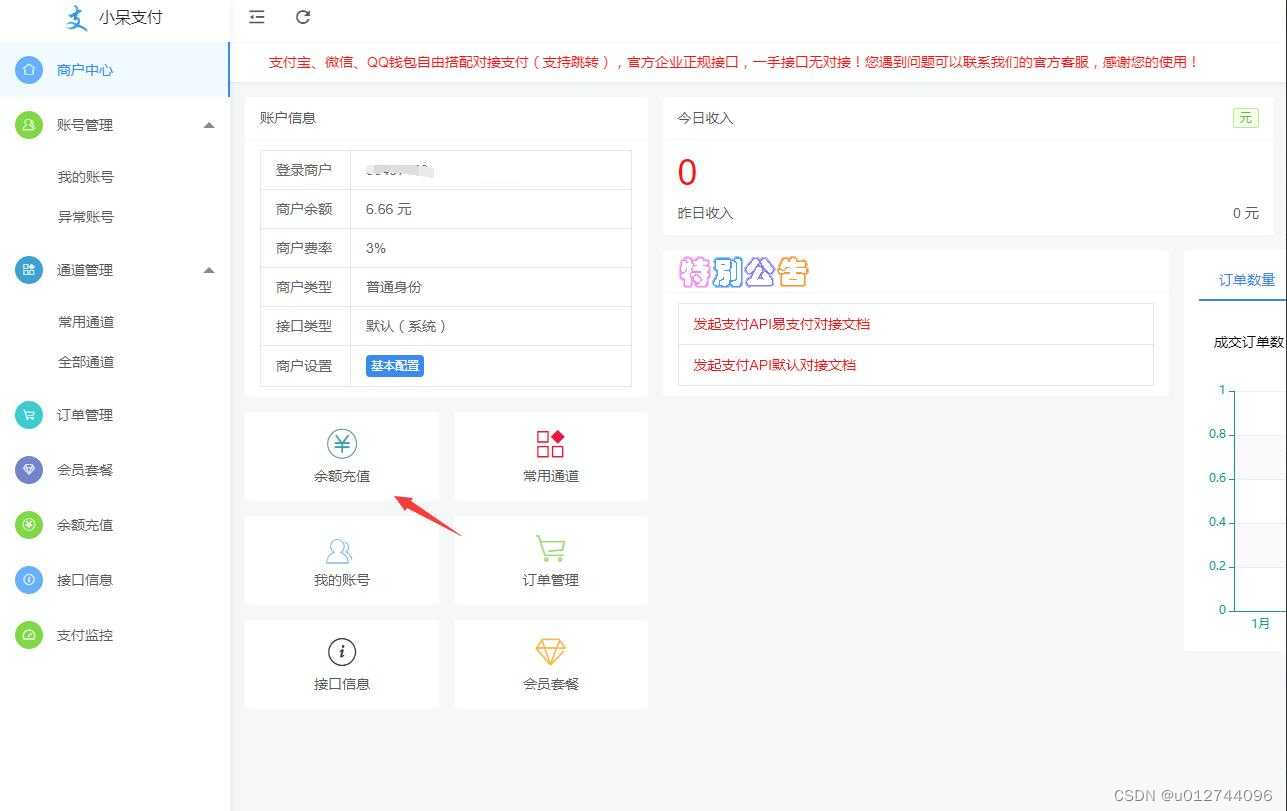This screenshot has width=1287, height=811.
Task: Click the 商户中心 home icon
Action: pos(29,70)
